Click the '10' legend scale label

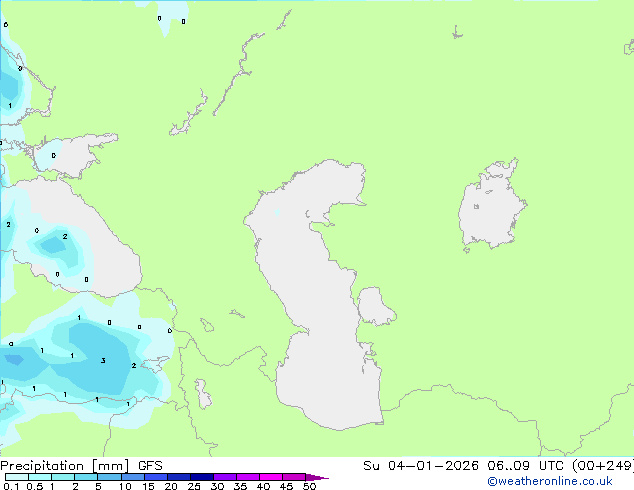125,486
